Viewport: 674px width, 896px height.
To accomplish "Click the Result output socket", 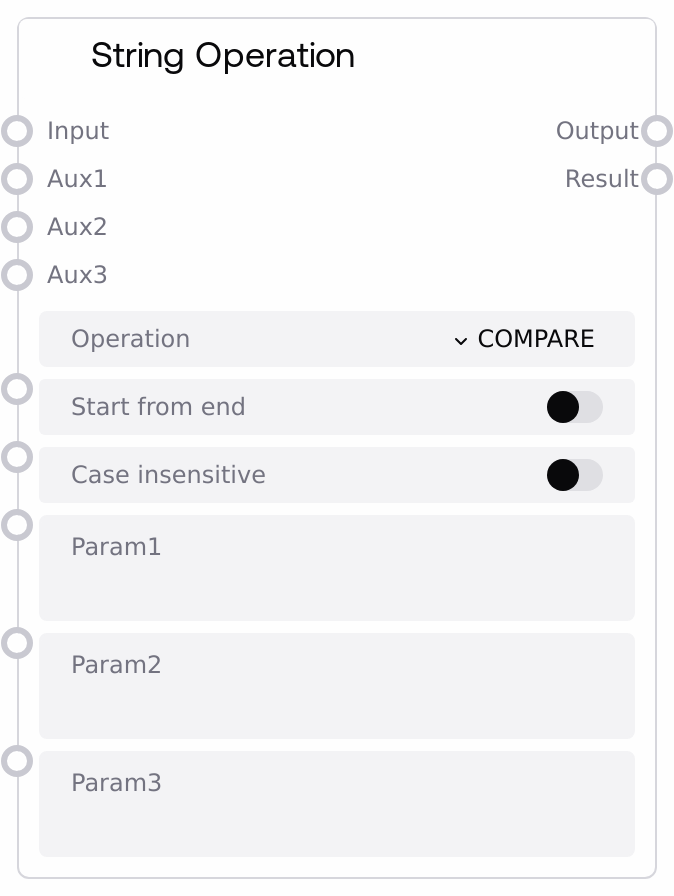I will (x=656, y=179).
